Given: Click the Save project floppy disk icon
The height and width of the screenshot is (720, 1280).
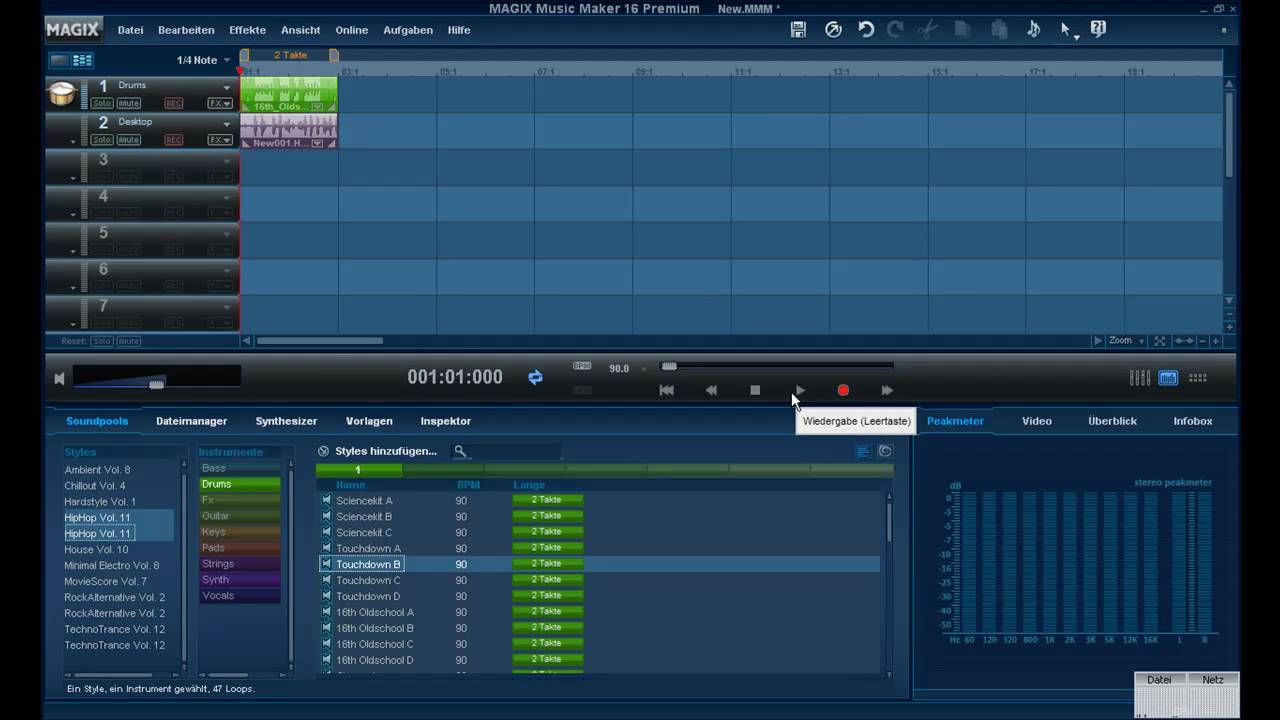Looking at the screenshot, I should (x=798, y=30).
